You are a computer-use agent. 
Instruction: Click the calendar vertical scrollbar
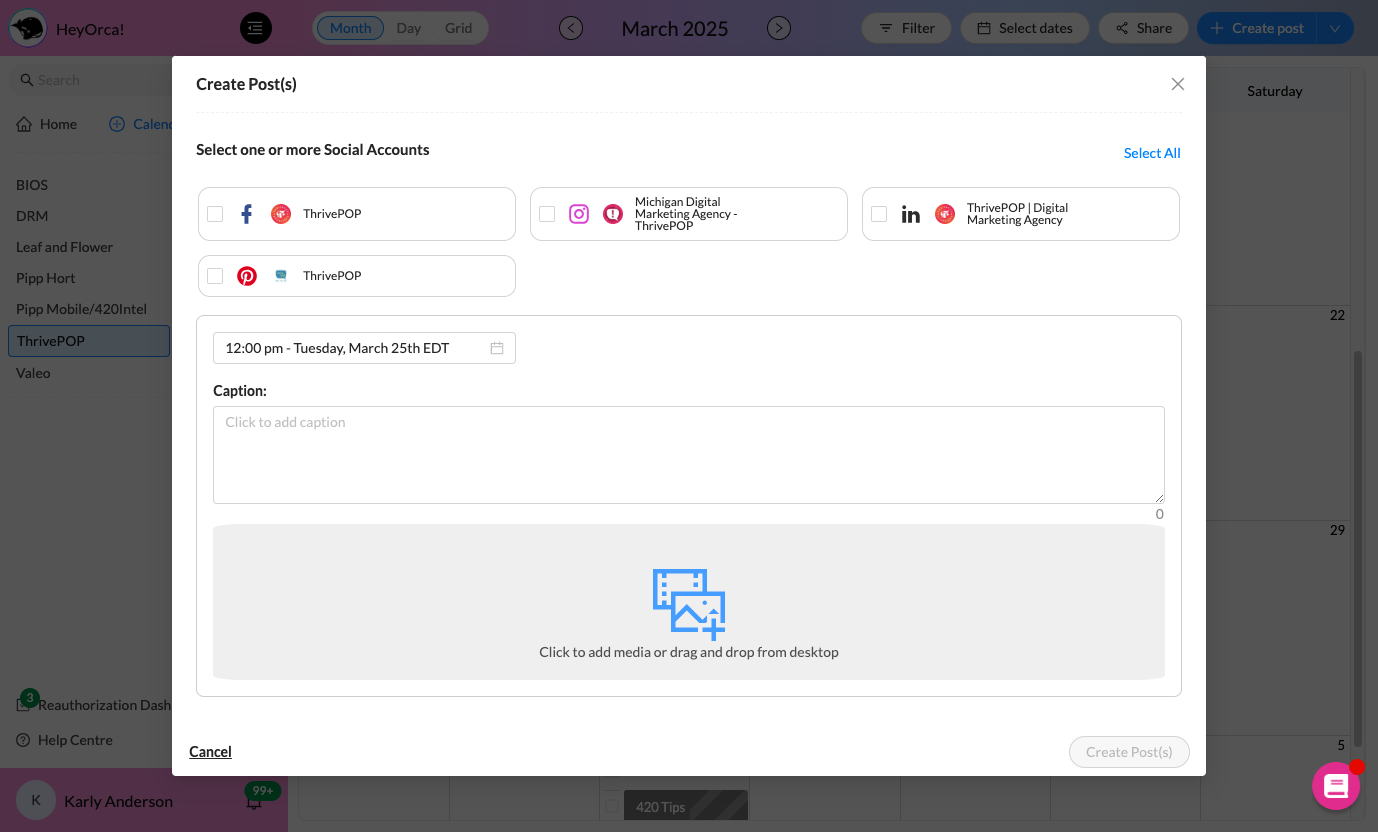point(1357,548)
